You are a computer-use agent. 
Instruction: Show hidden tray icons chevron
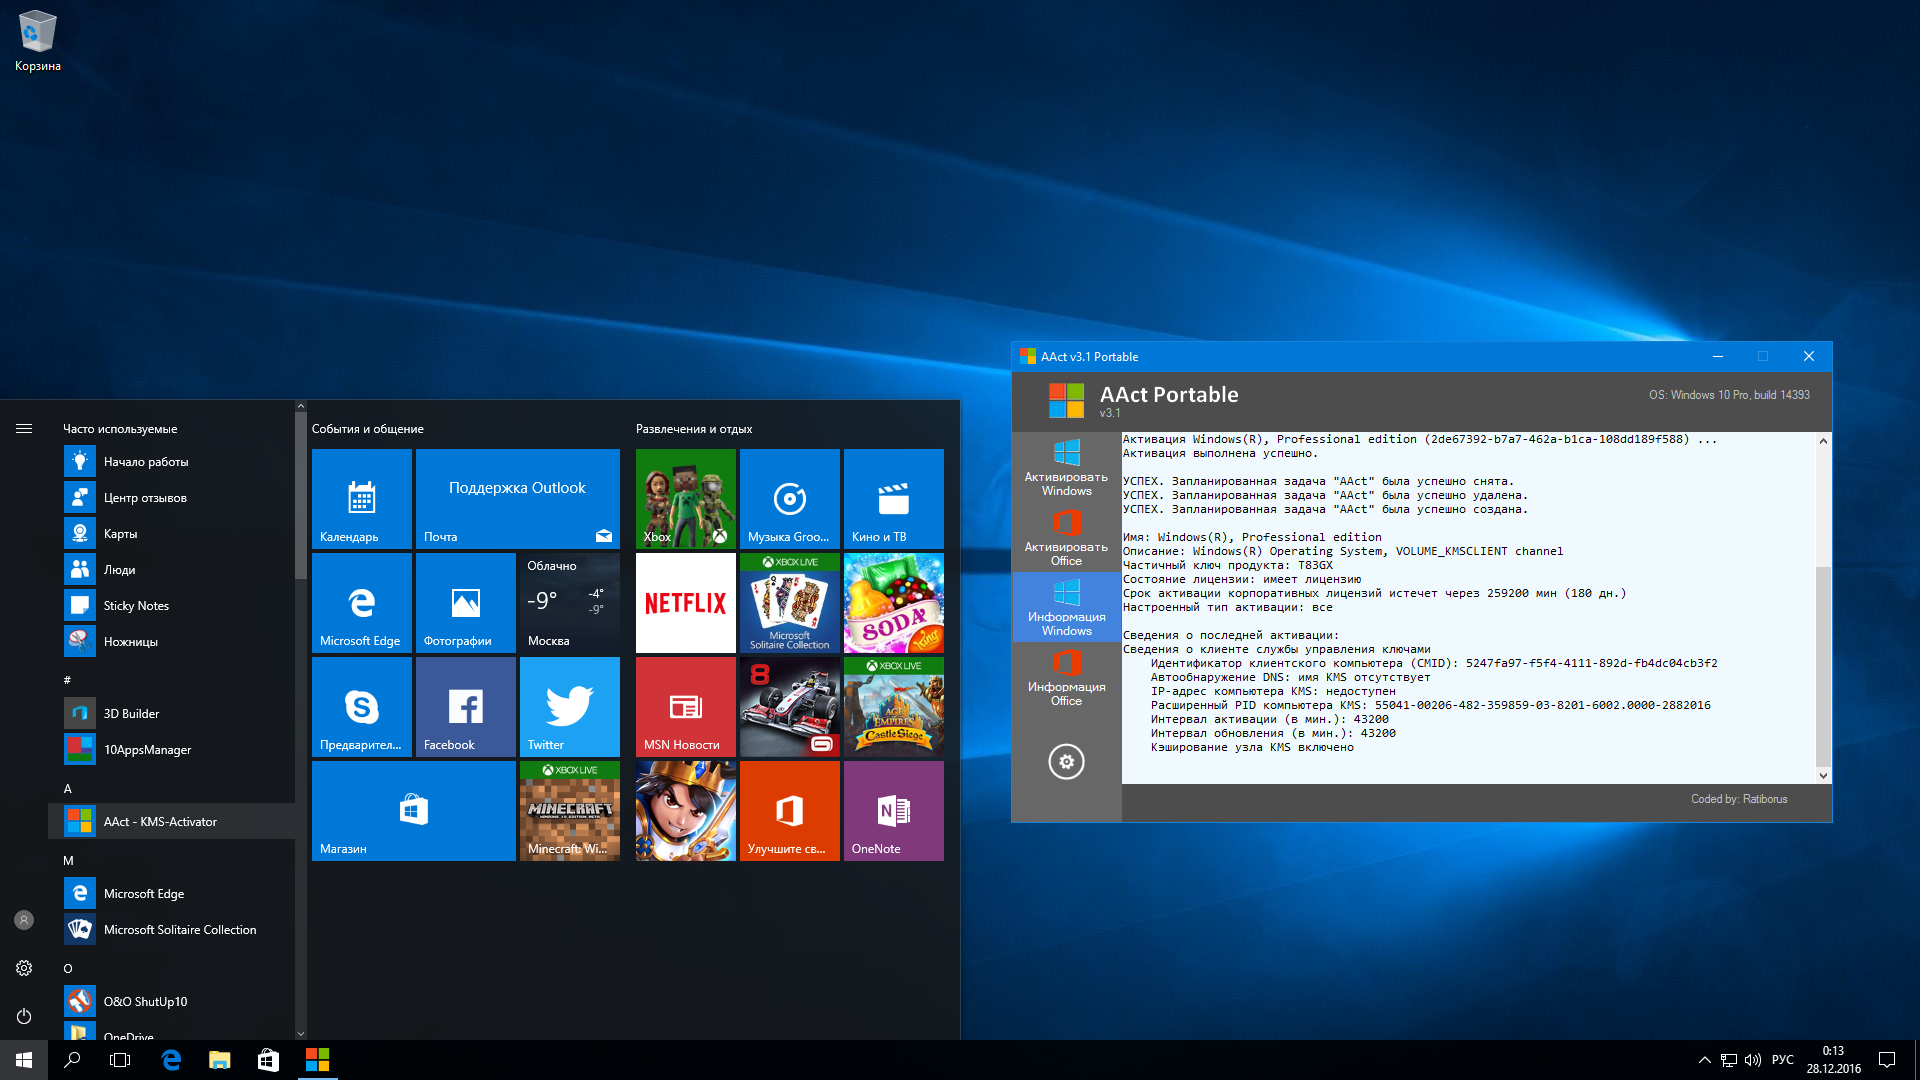[1704, 1060]
